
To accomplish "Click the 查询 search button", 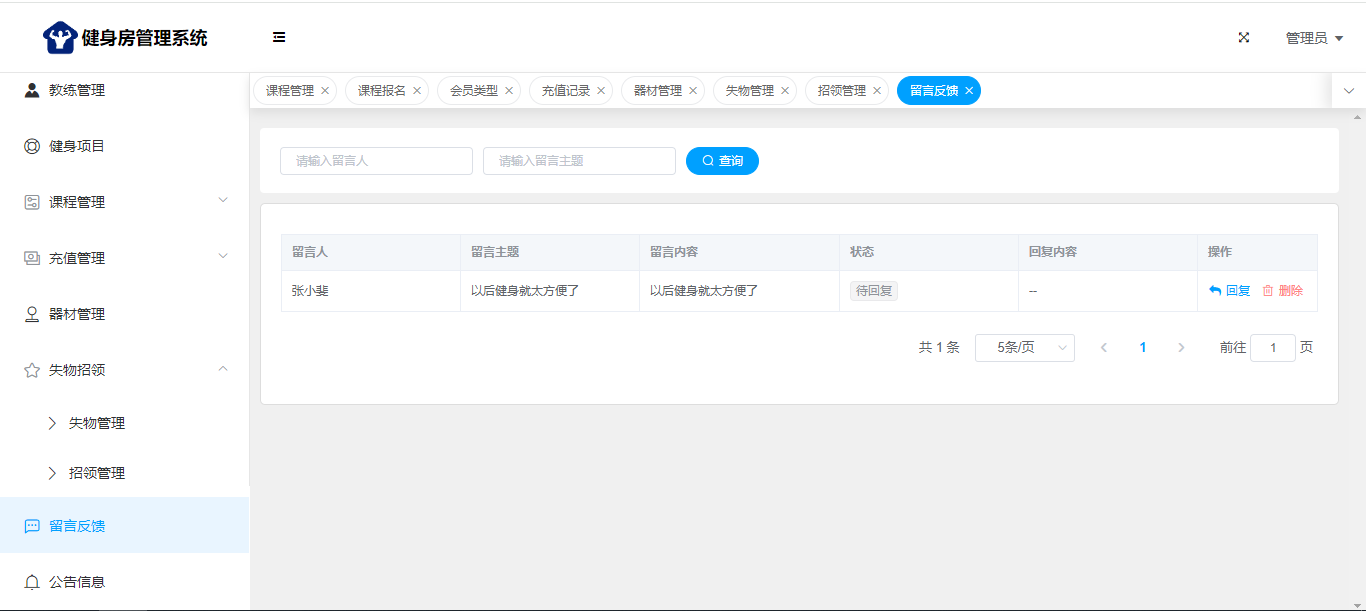I will pyautogui.click(x=722, y=161).
